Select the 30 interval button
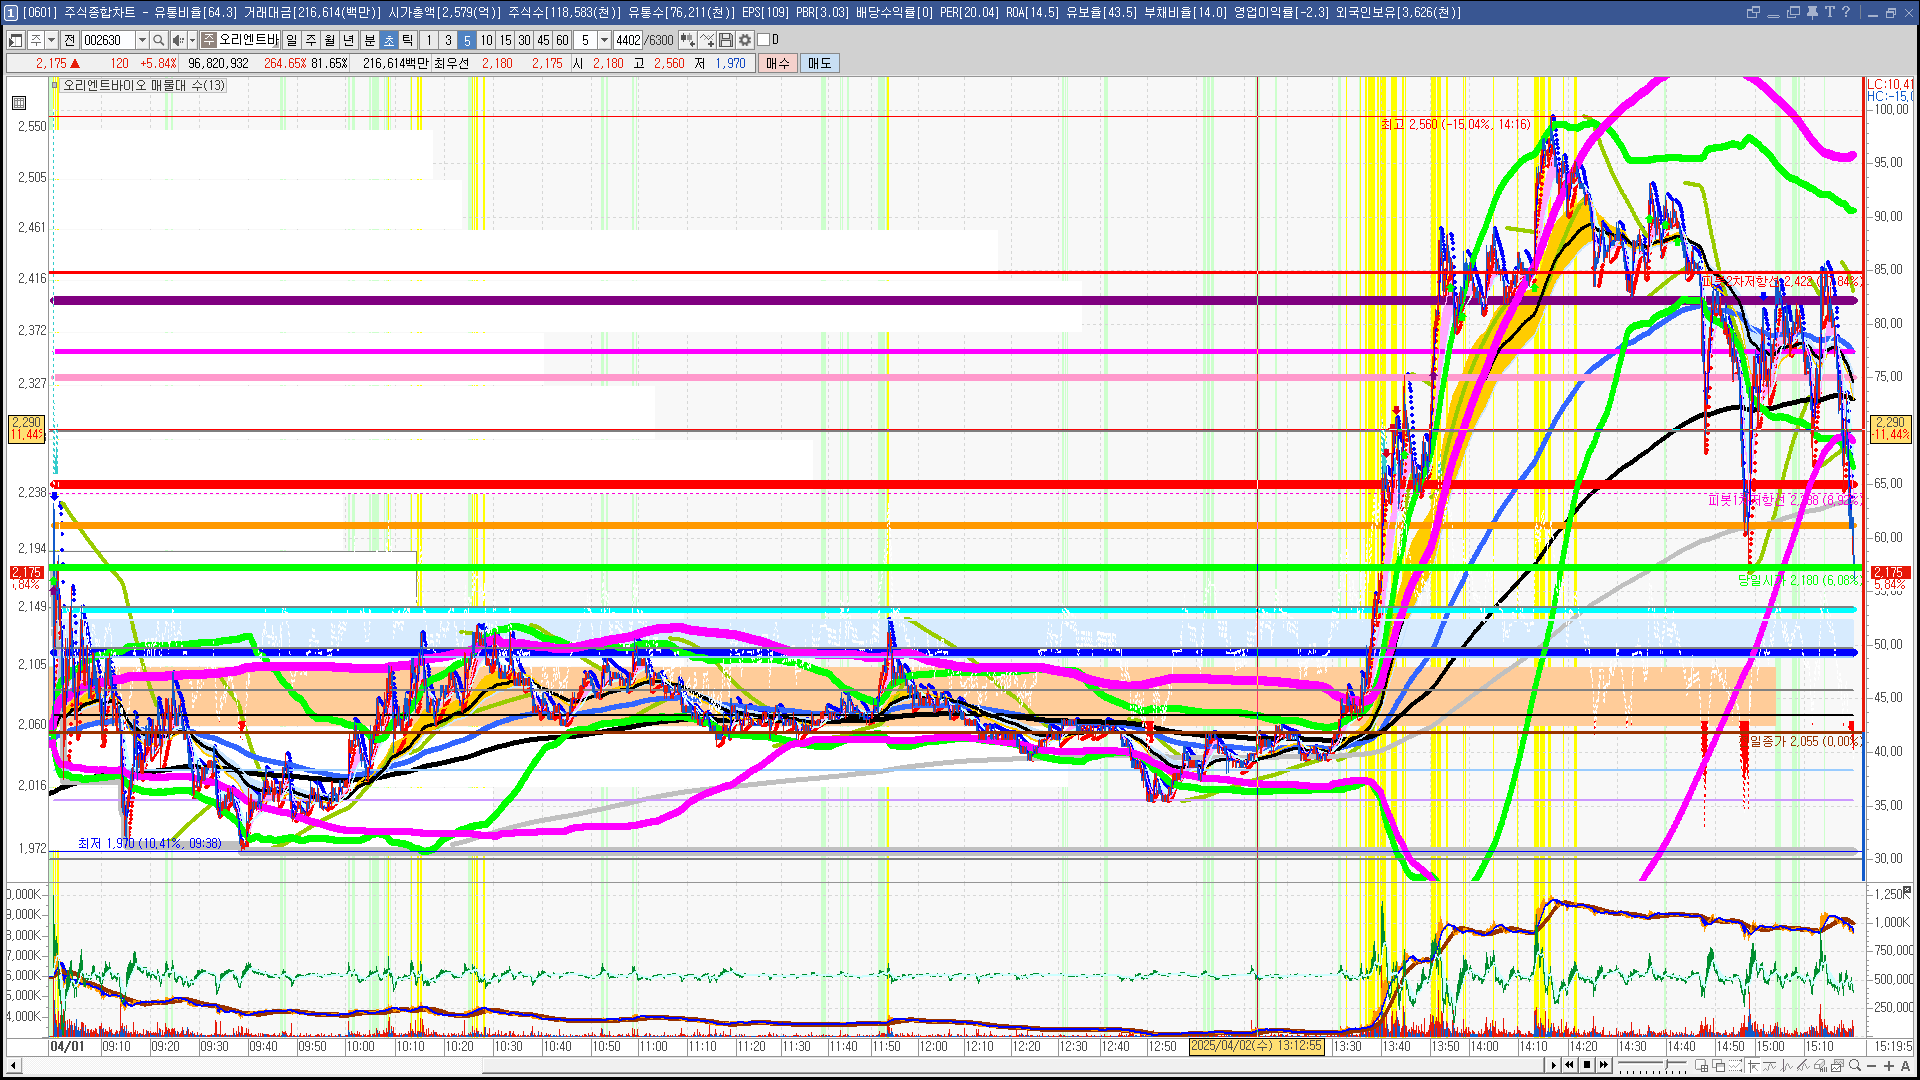 click(x=524, y=40)
